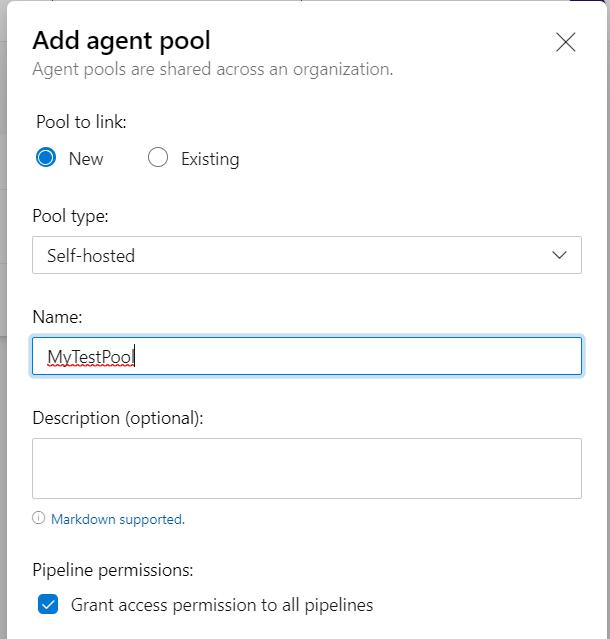Select the New pool radio button
This screenshot has height=639, width=610.
point(46,157)
